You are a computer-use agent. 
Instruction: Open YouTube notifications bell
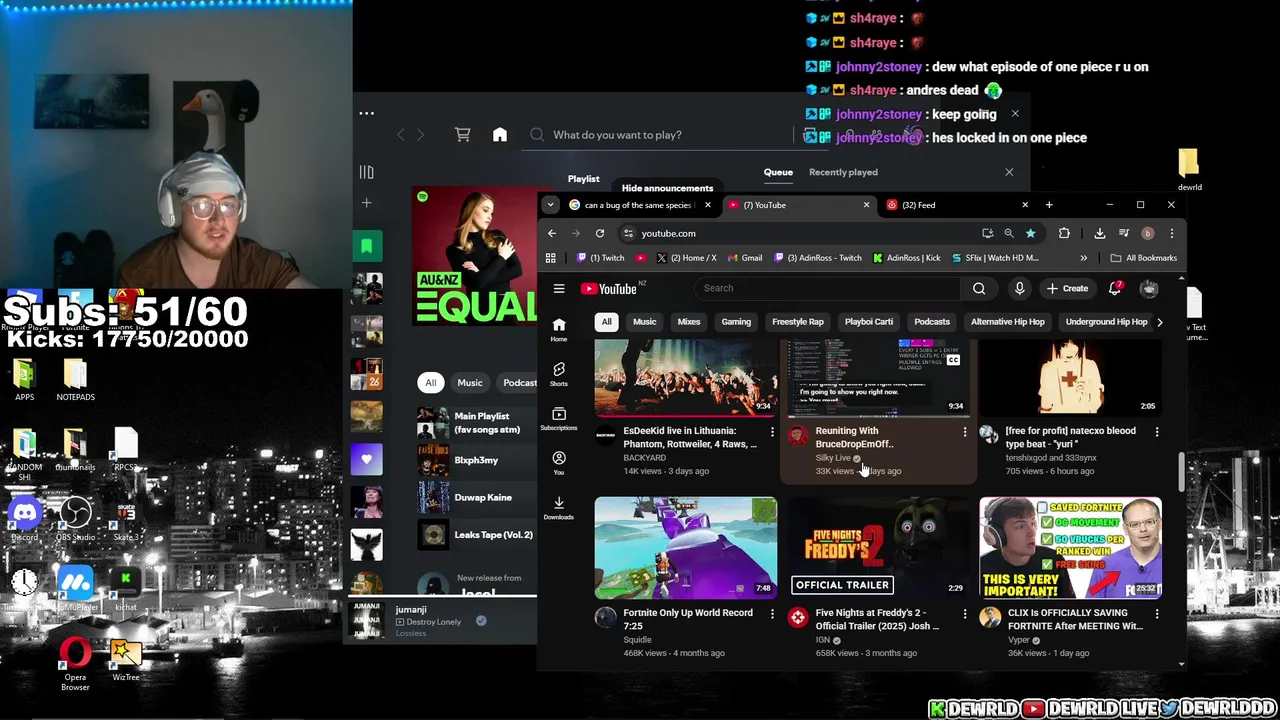pos(1115,289)
